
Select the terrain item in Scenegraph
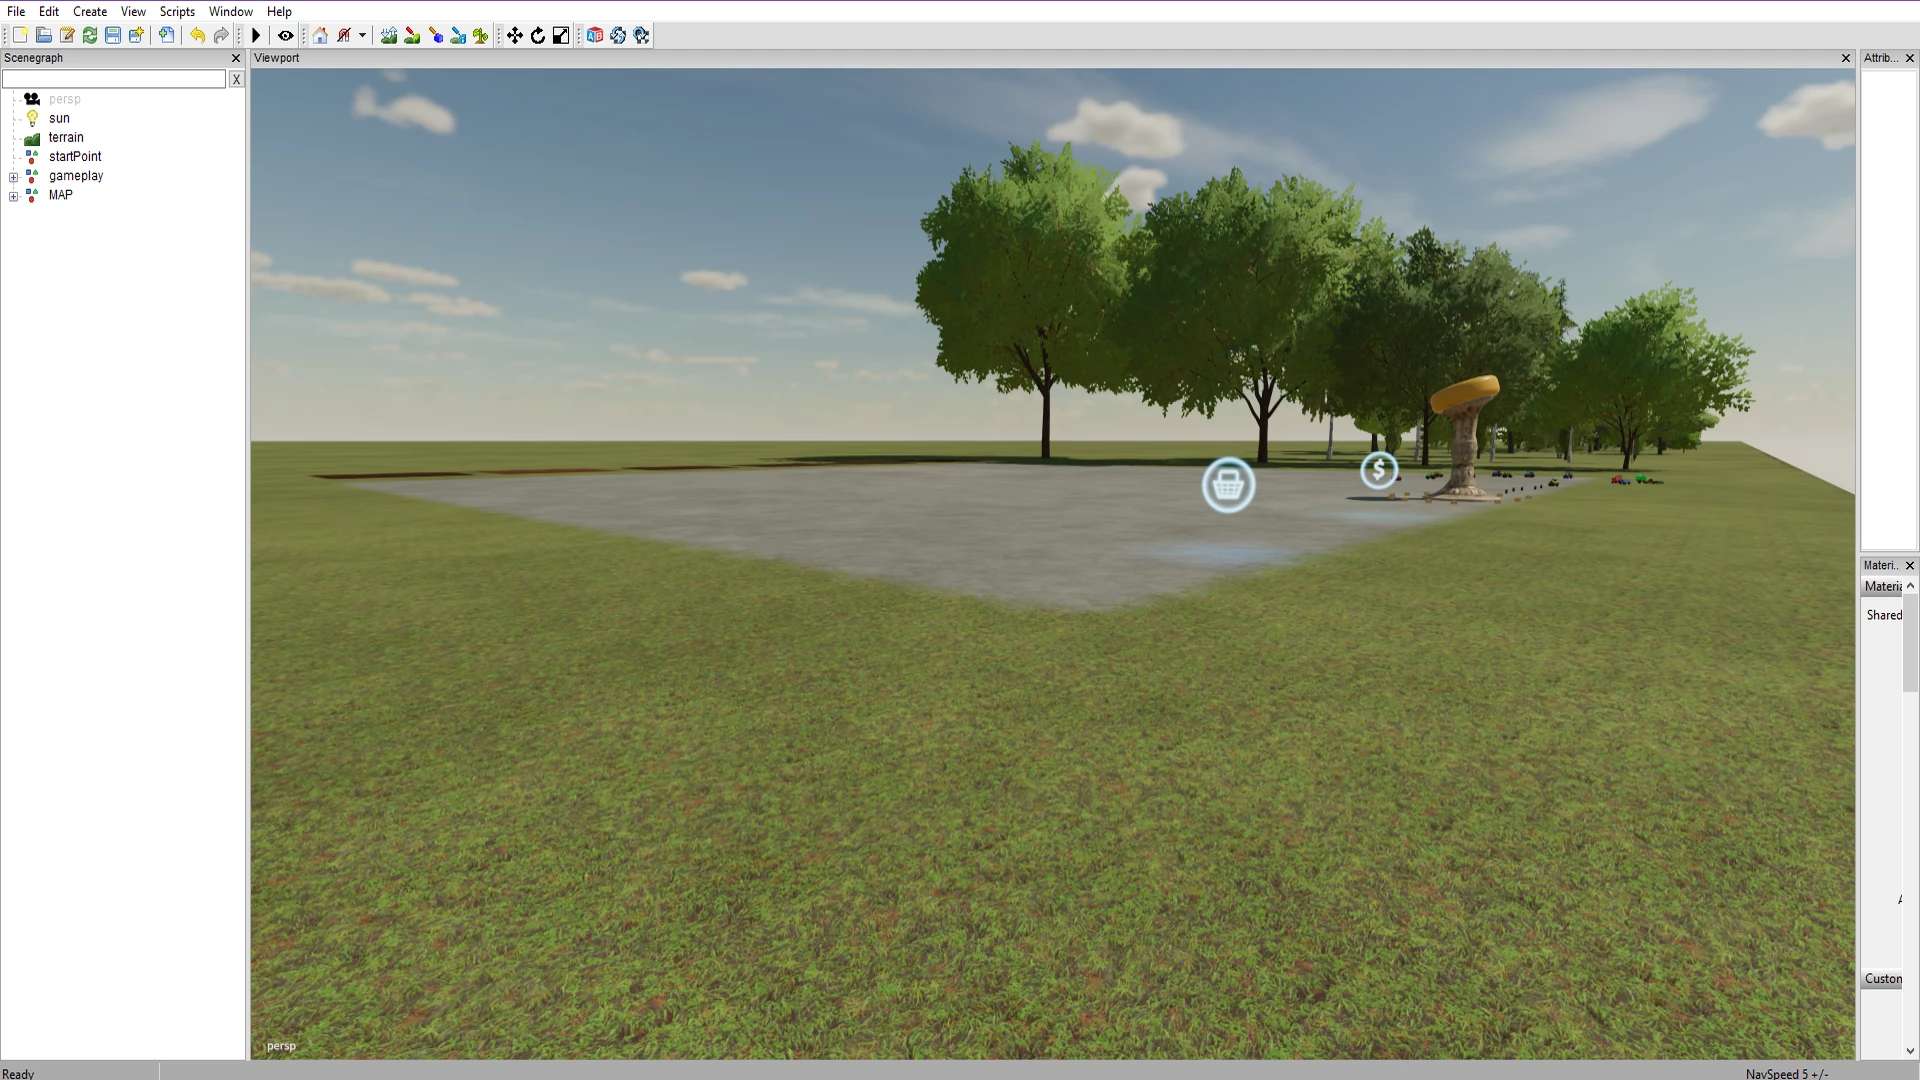point(66,138)
